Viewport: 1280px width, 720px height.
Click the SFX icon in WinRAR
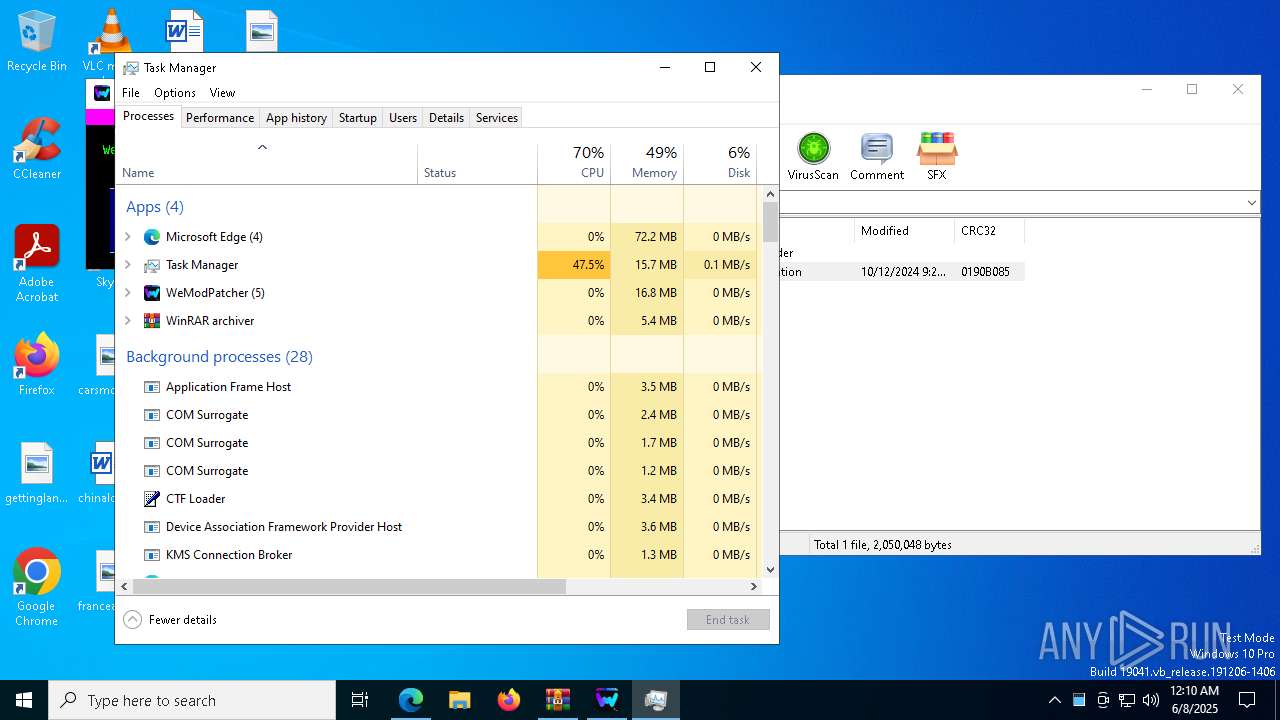pos(937,157)
